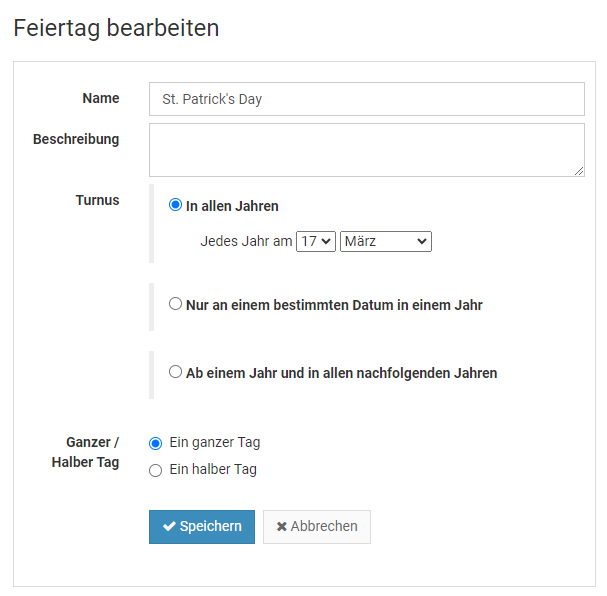Click the checkmark icon on Speichern
Viewport: 607px width, 596px height.
coord(170,527)
